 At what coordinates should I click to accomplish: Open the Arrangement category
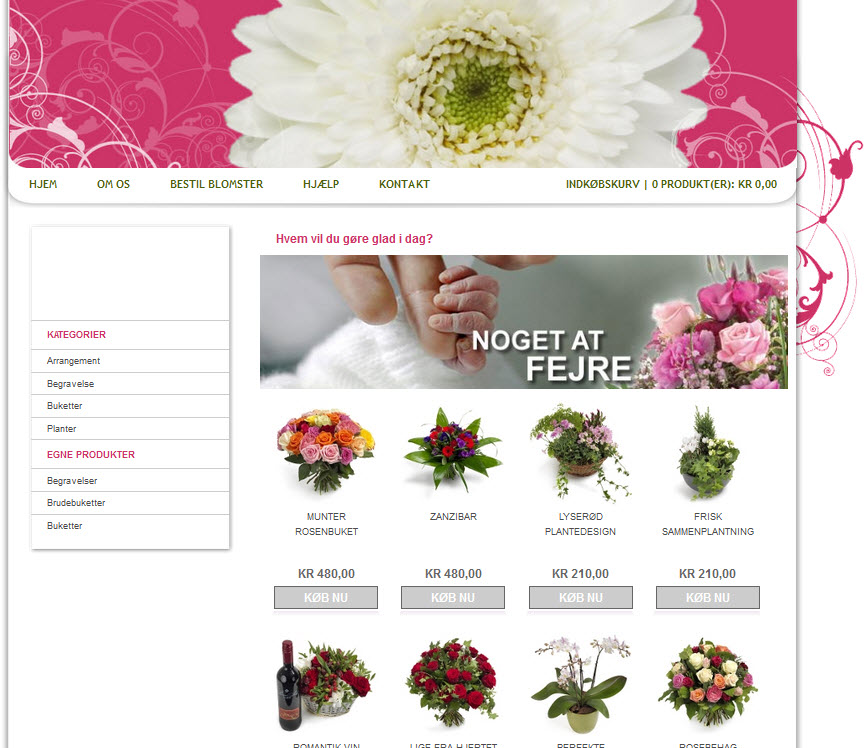point(73,360)
